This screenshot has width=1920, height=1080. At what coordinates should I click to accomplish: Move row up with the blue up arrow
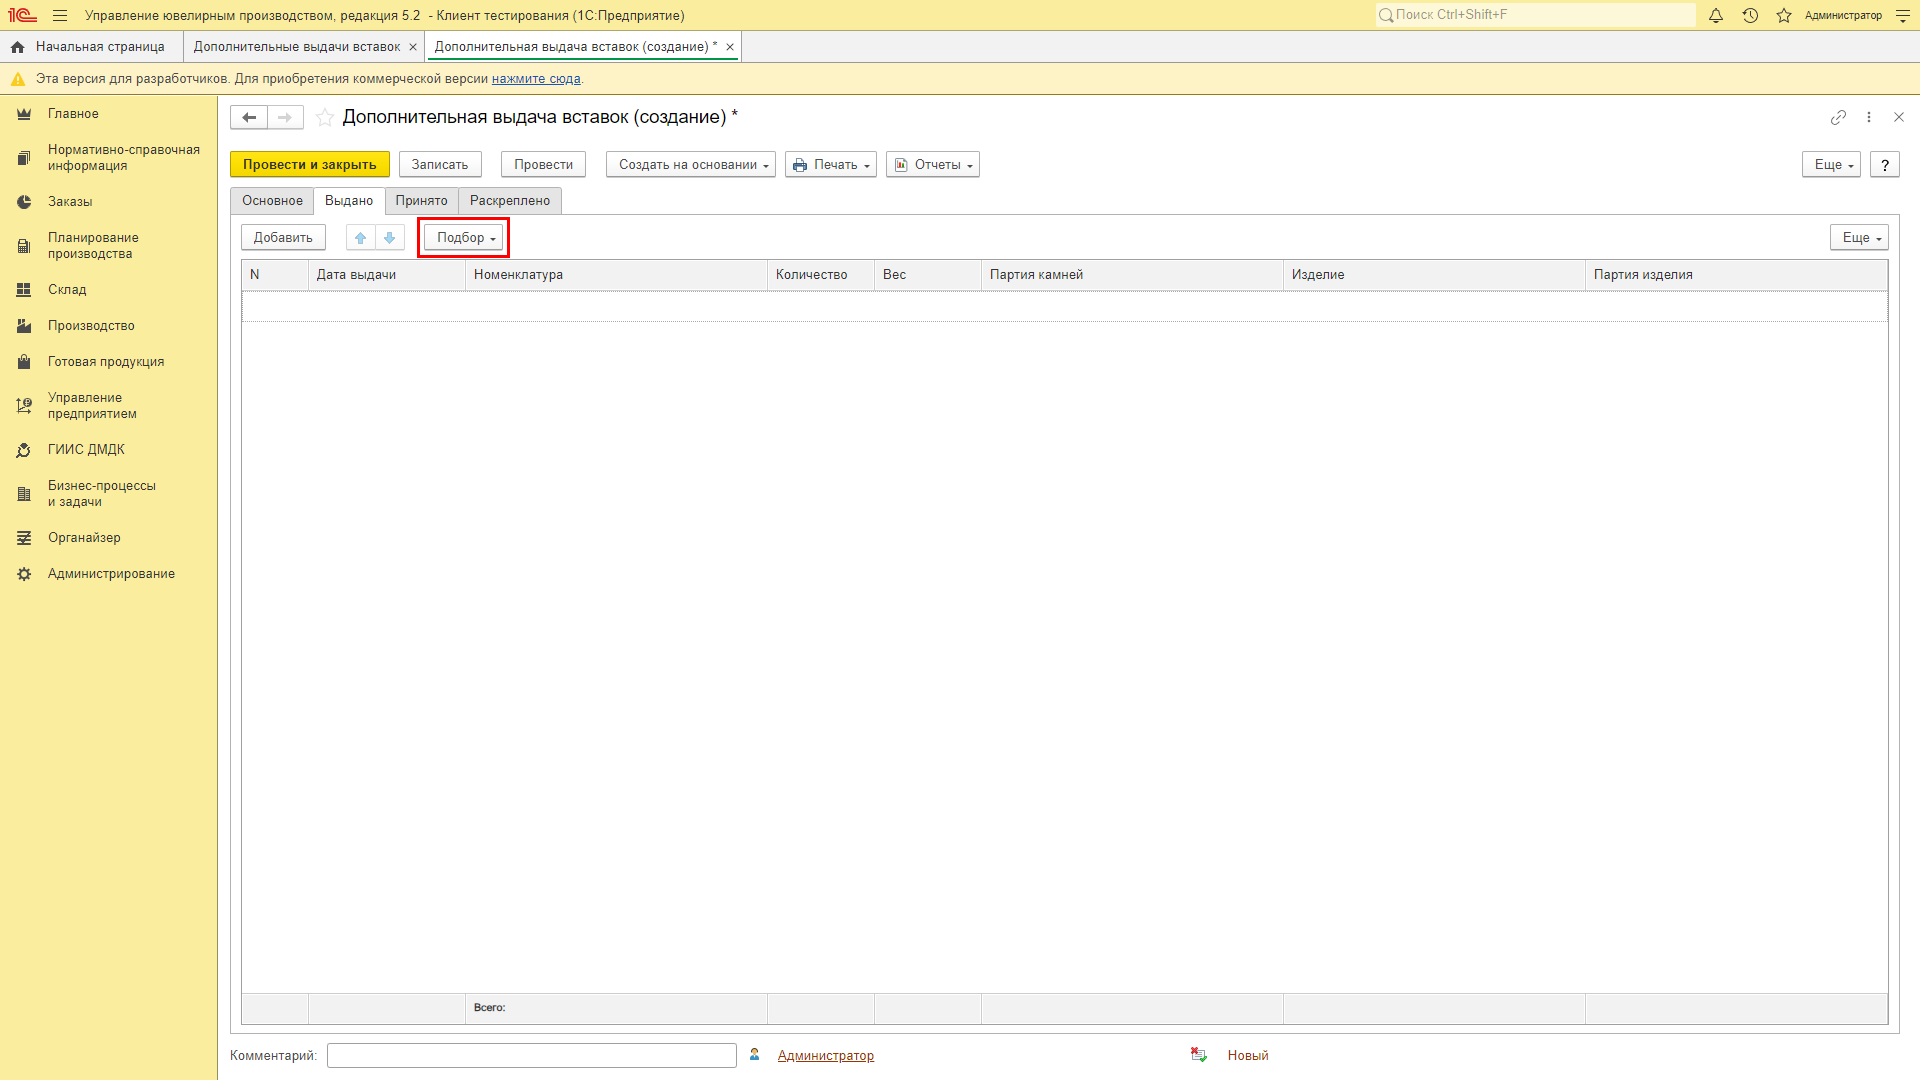click(361, 237)
